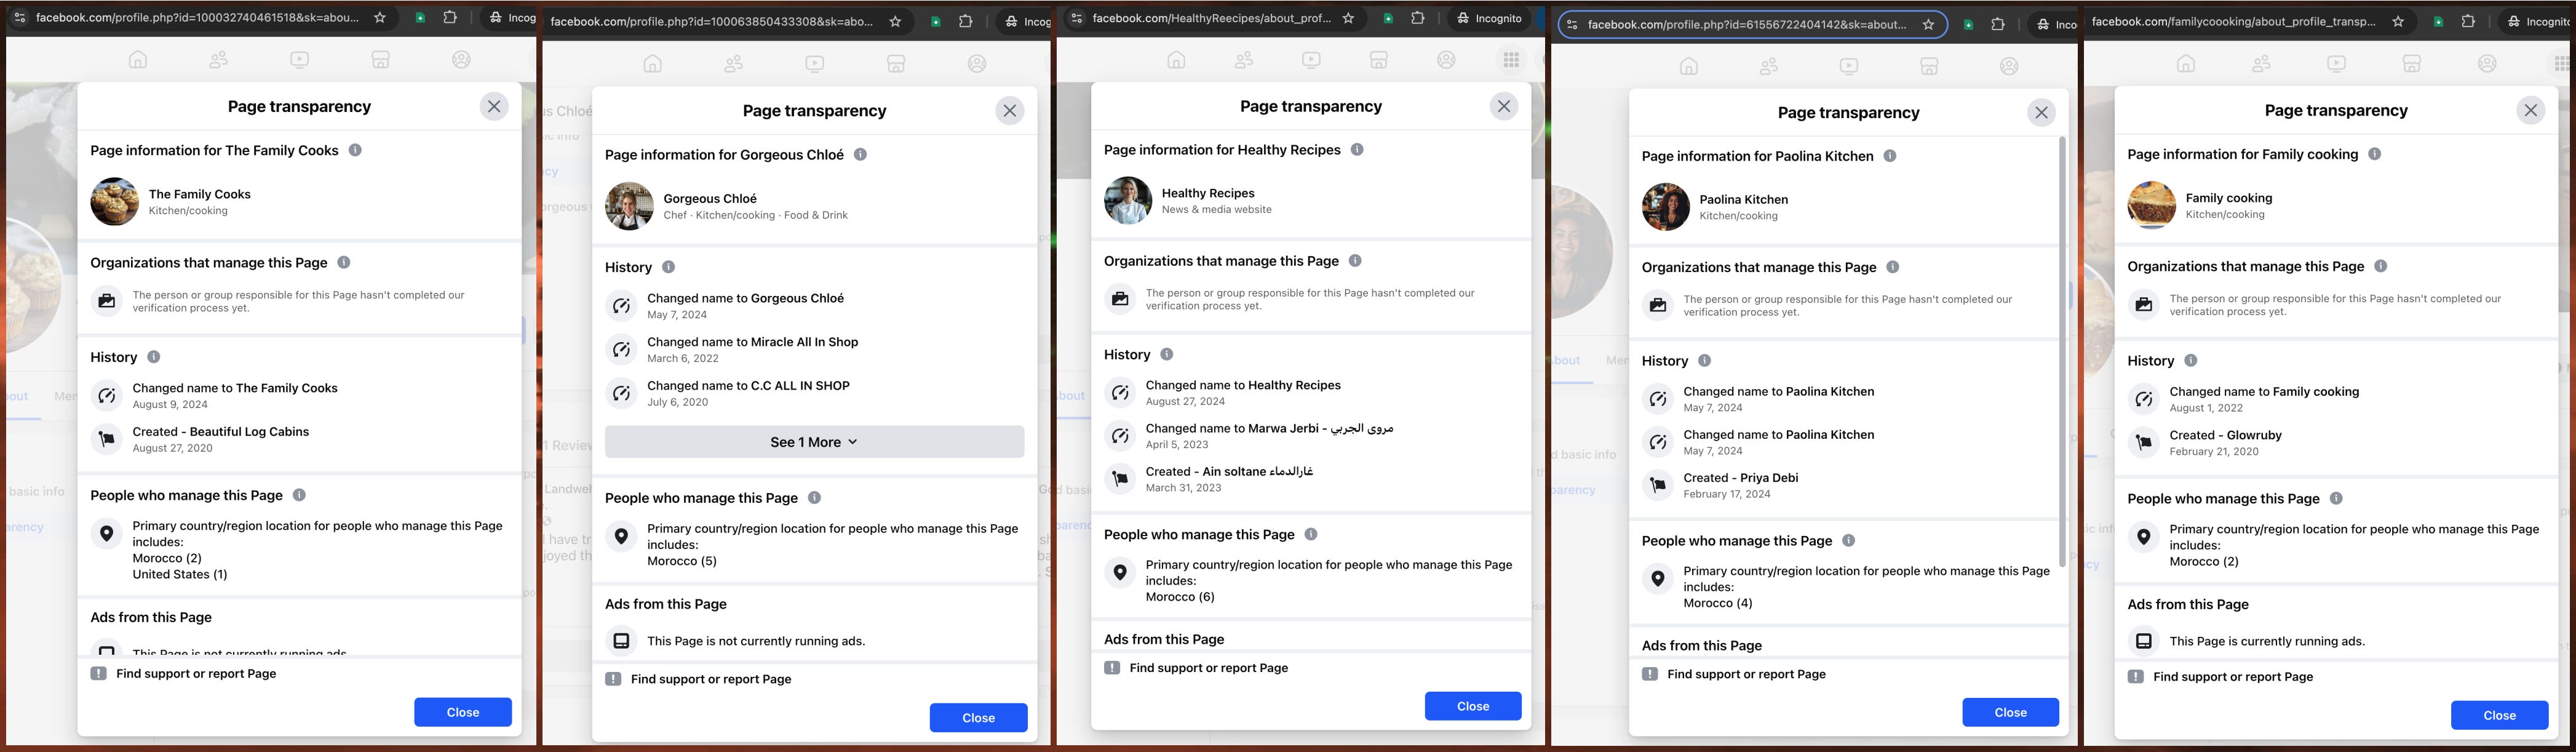Select 'Created - Beautiful Log Cabins' history entry
The height and width of the screenshot is (752, 2576).
tap(220, 439)
